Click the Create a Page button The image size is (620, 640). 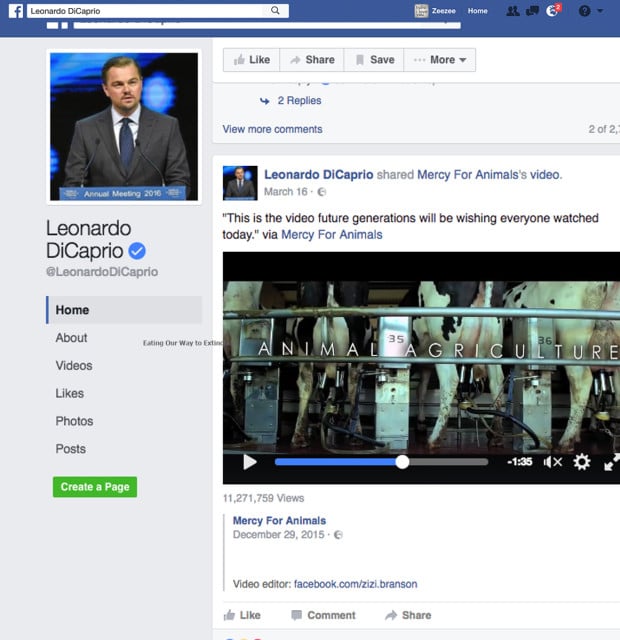pos(95,487)
